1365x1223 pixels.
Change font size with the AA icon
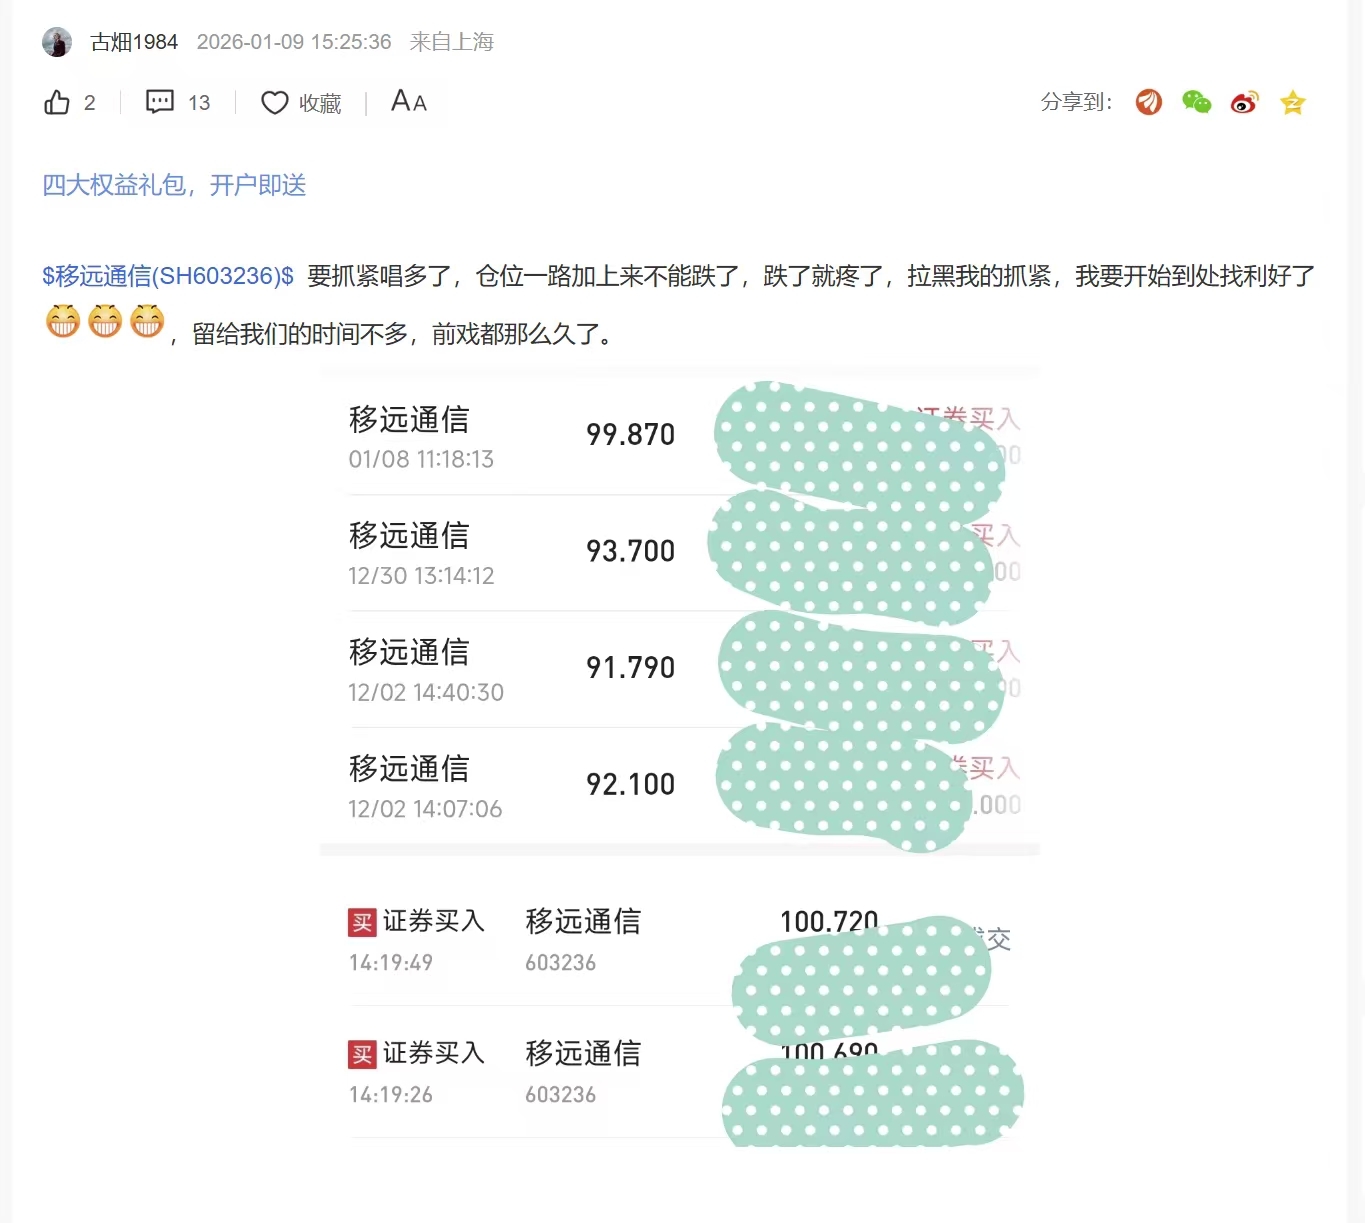point(409,101)
